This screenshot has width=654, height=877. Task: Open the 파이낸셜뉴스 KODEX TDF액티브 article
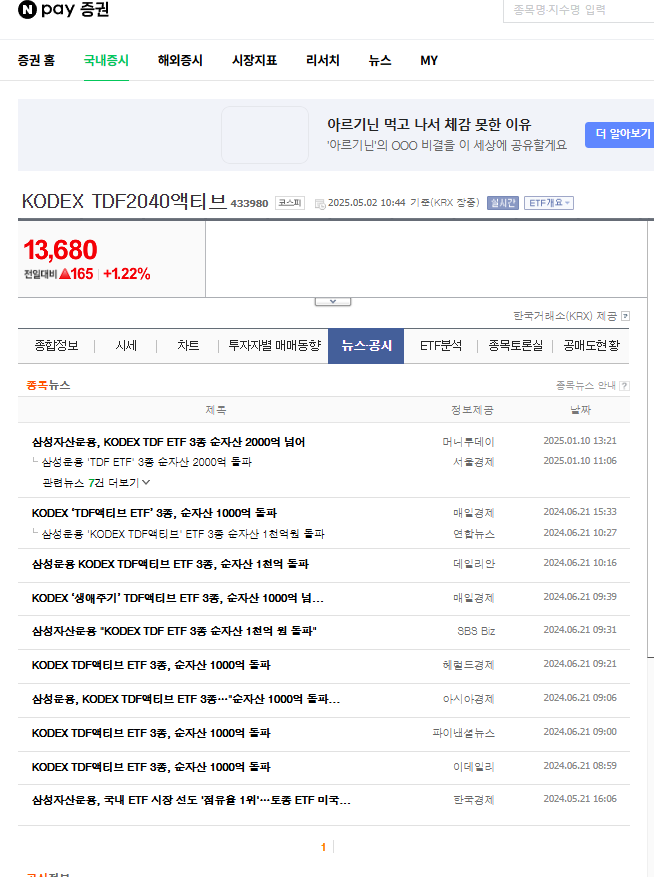[151, 733]
